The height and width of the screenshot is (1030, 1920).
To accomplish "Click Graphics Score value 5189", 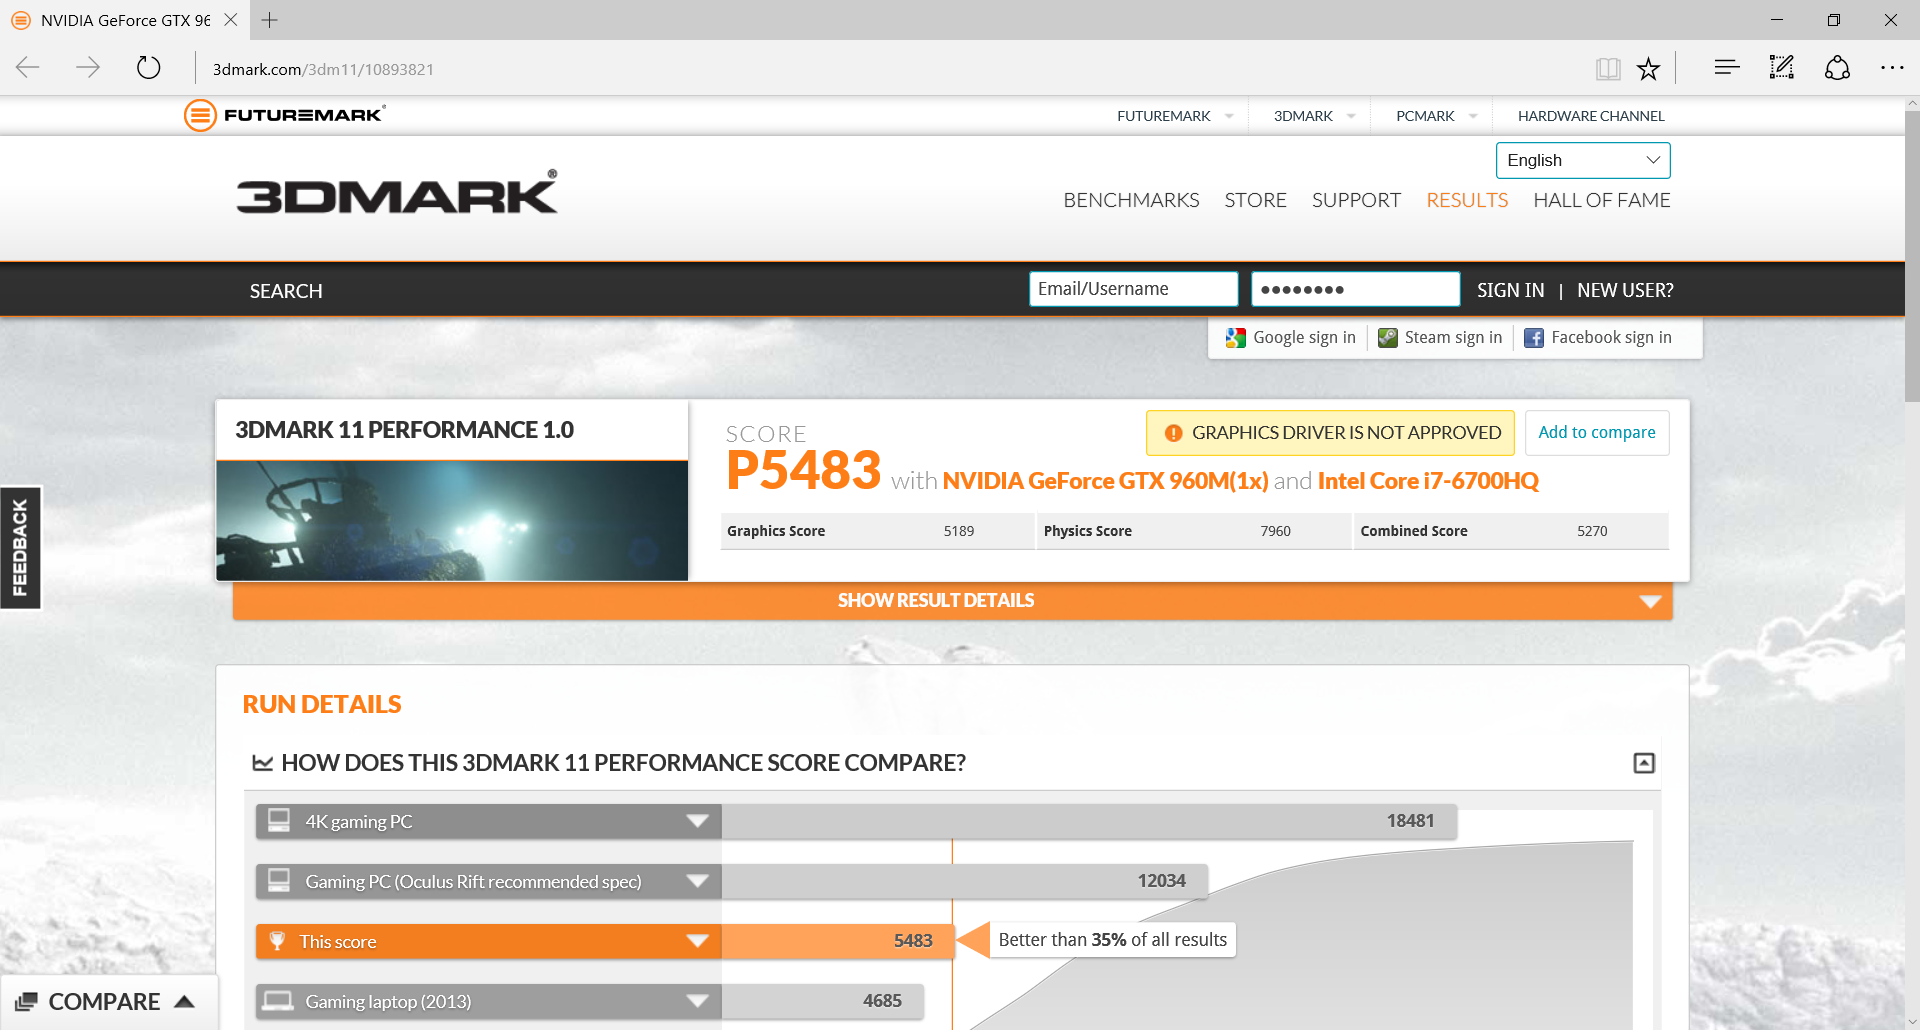I will 958,531.
